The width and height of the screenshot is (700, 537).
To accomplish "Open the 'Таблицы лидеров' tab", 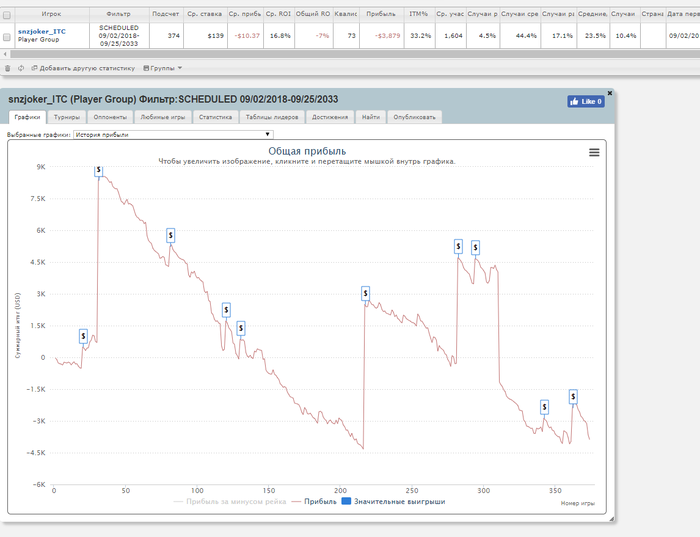I will click(x=272, y=117).
